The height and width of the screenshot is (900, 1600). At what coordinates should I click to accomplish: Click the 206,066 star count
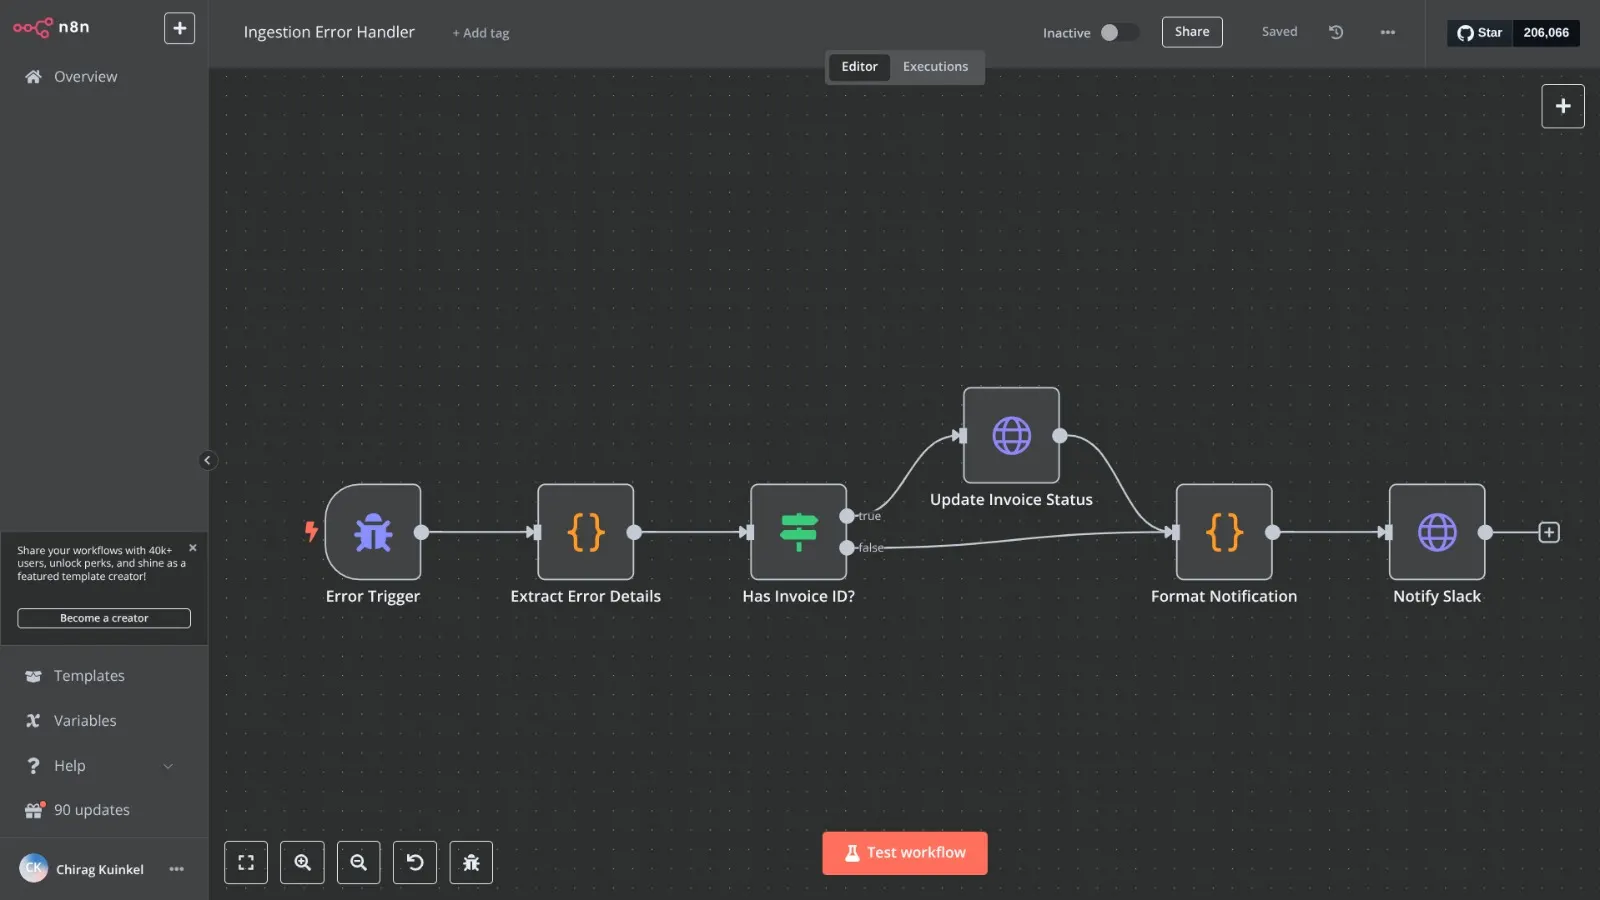pos(1546,32)
